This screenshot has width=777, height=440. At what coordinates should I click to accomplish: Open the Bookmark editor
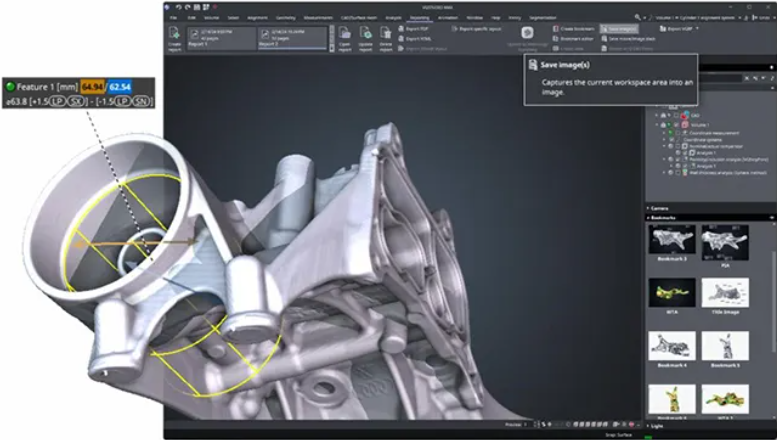tap(575, 39)
